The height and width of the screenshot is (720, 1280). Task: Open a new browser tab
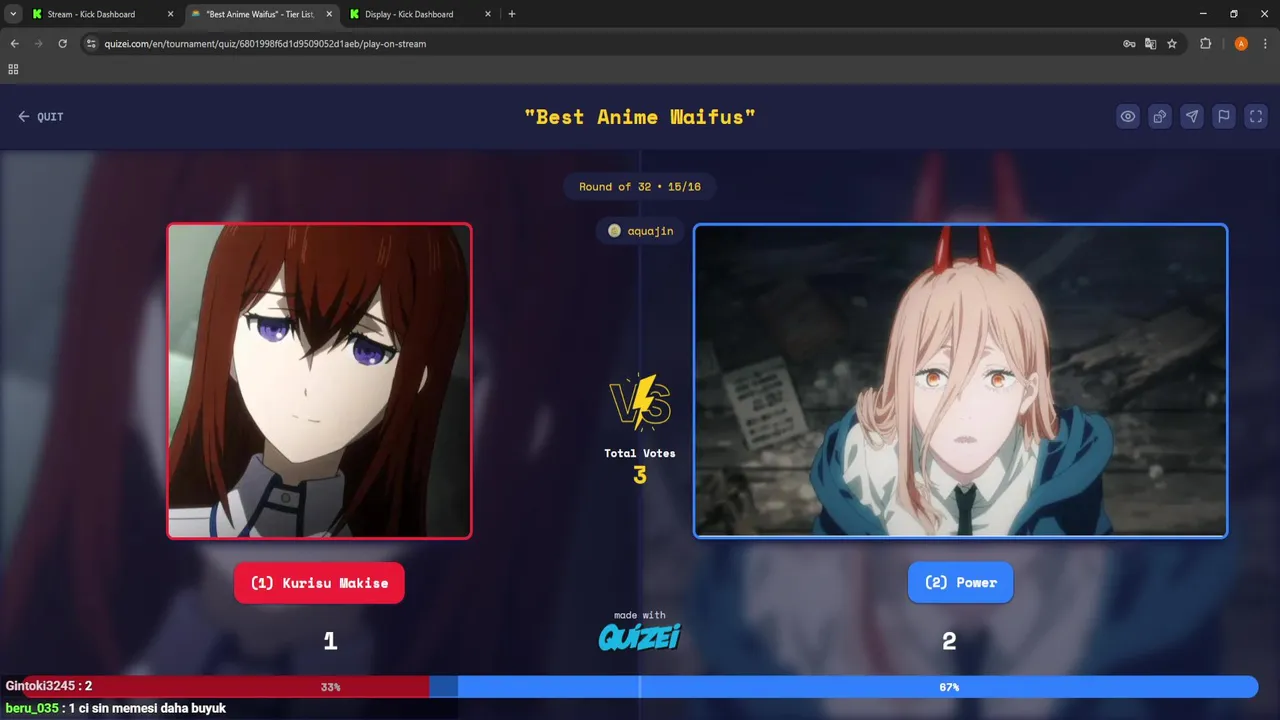point(512,14)
